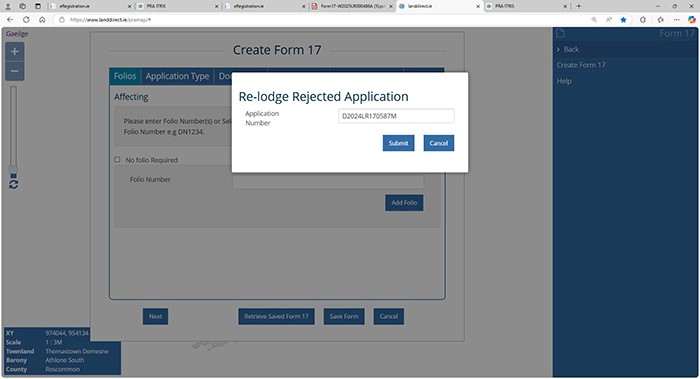The height and width of the screenshot is (379, 700).
Task: Click the document icon in Form 17 panel header
Action: [560, 33]
